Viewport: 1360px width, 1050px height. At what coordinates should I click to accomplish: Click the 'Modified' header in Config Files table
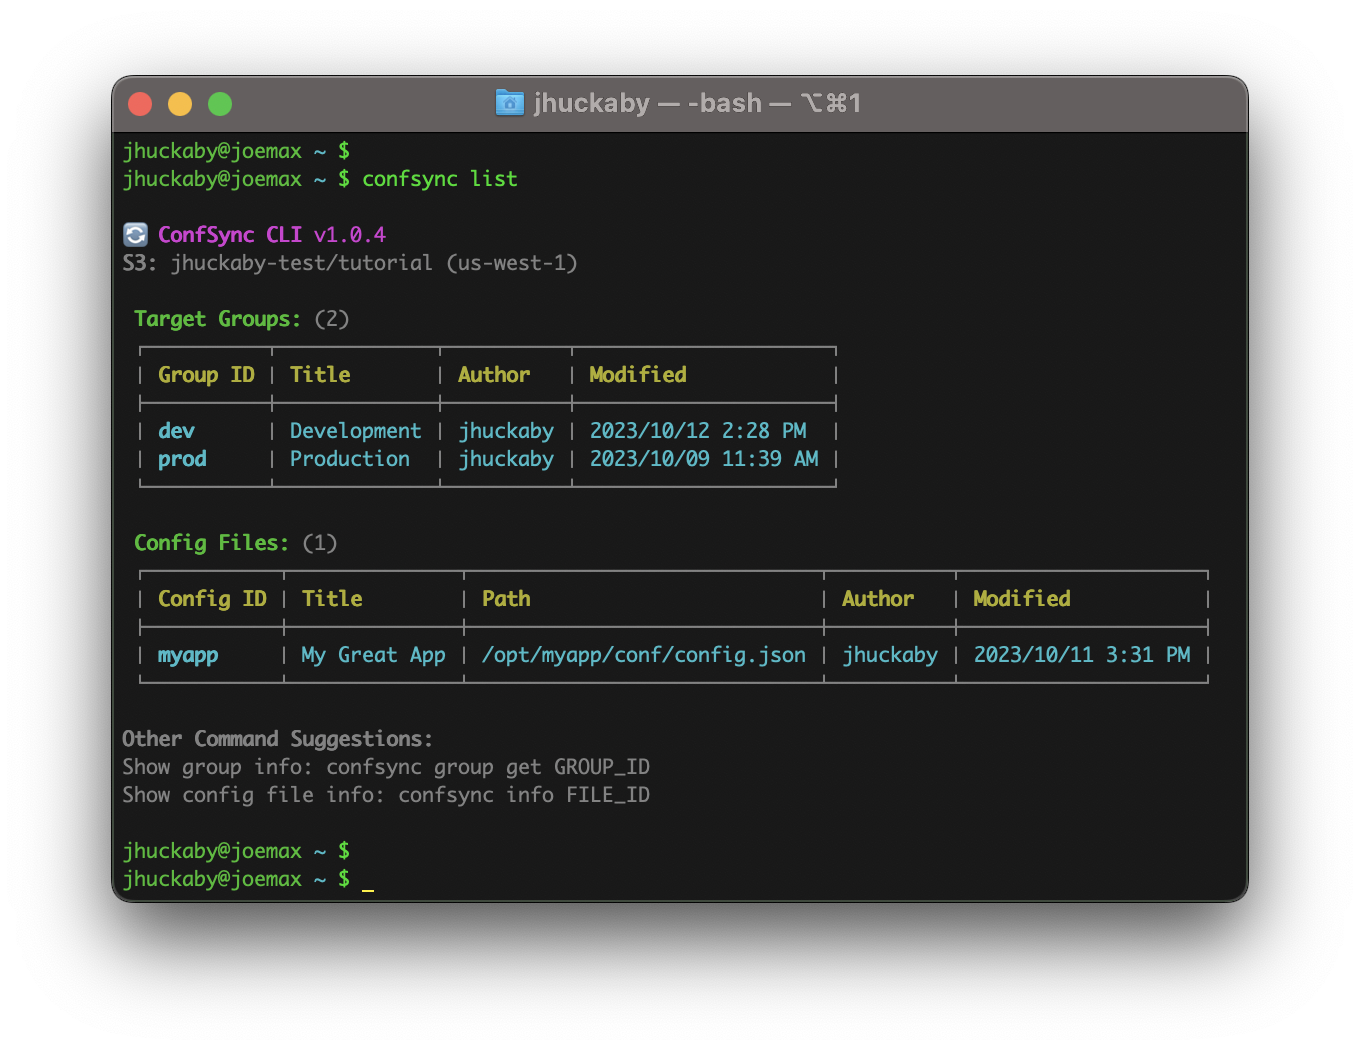pyautogui.click(x=1022, y=599)
